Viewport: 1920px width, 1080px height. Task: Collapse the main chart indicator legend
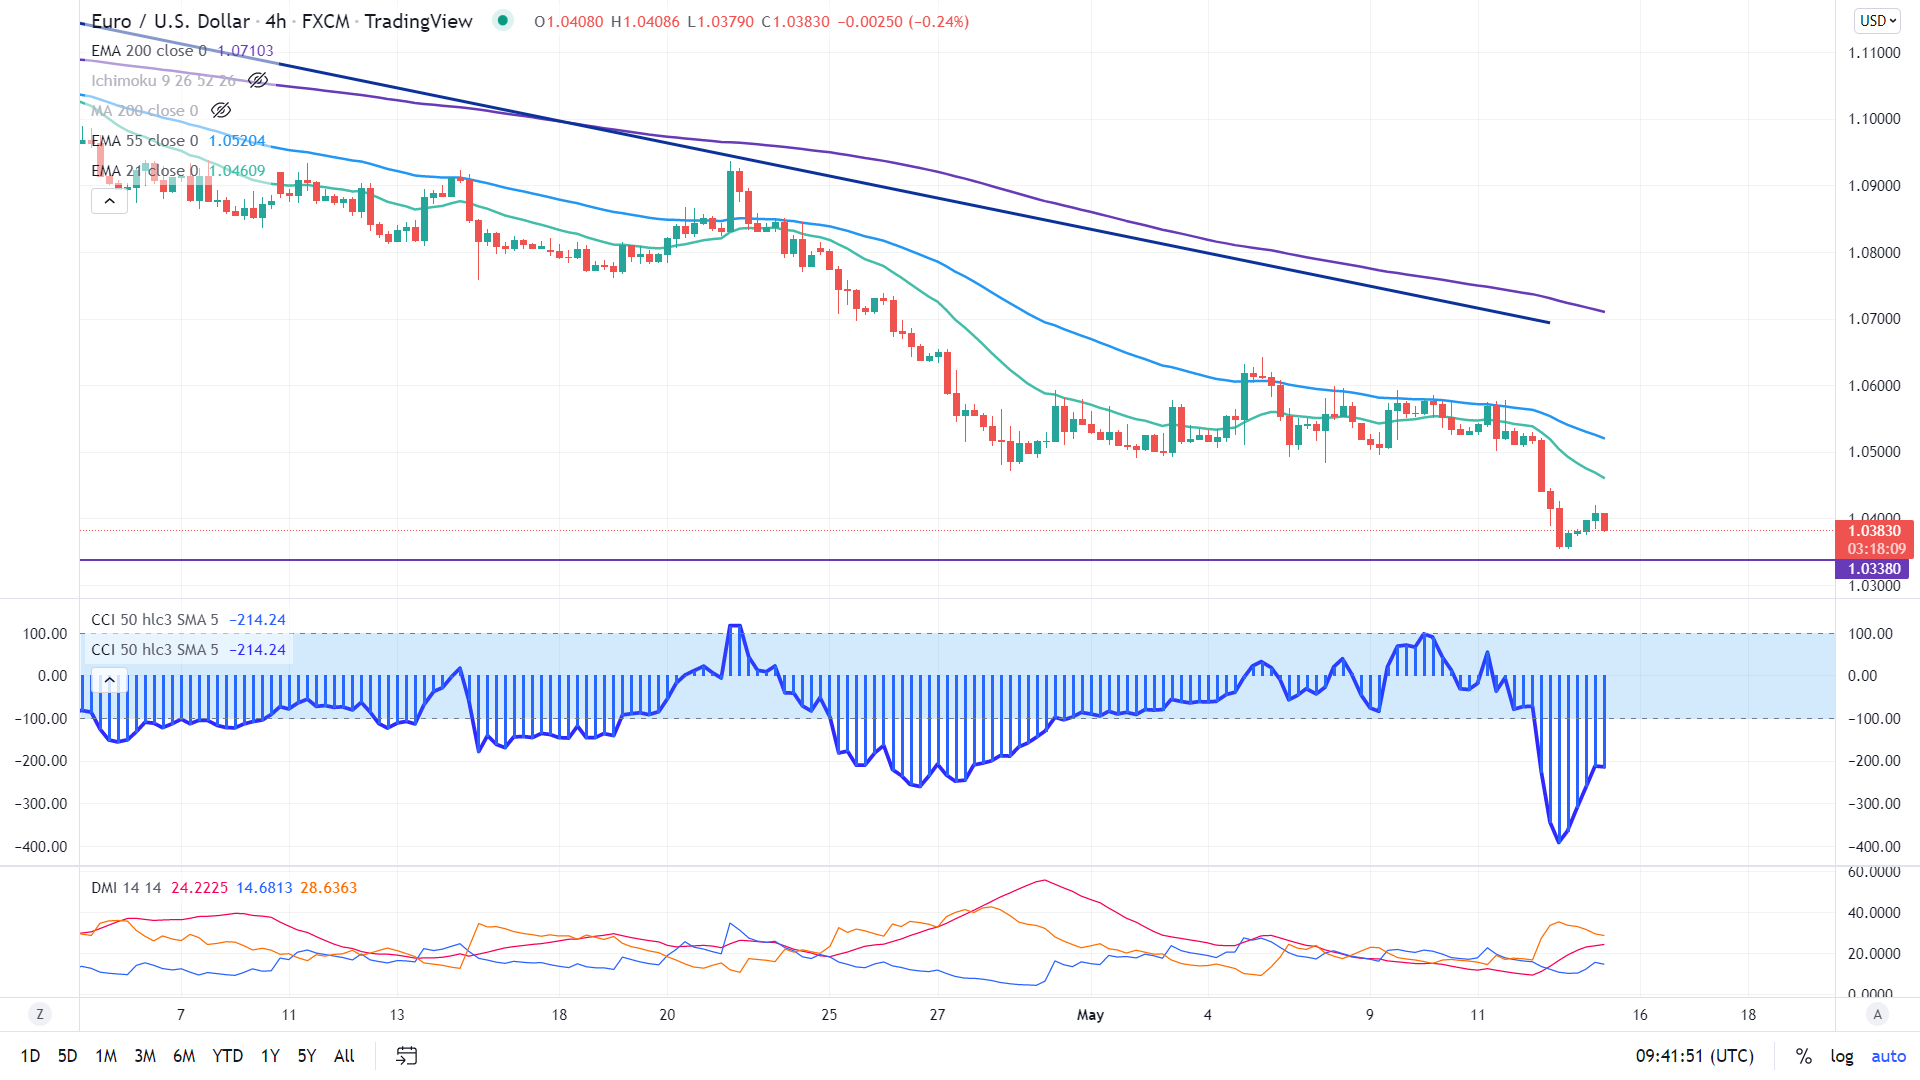(109, 201)
